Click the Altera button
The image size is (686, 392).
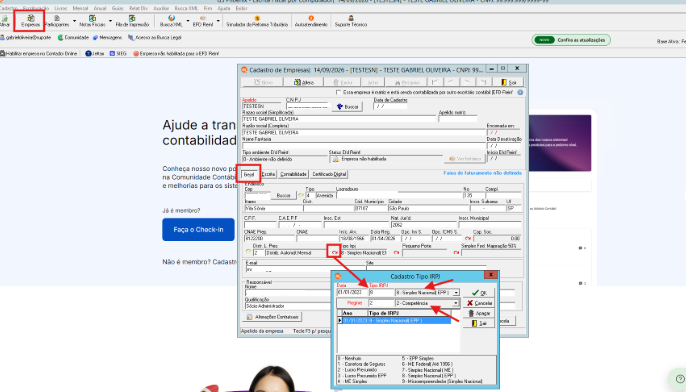coord(304,82)
